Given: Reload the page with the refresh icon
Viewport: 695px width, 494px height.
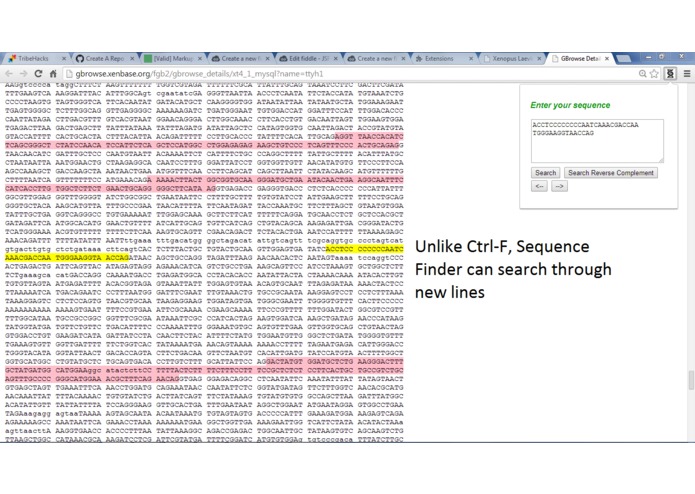Looking at the screenshot, I should click(39, 74).
